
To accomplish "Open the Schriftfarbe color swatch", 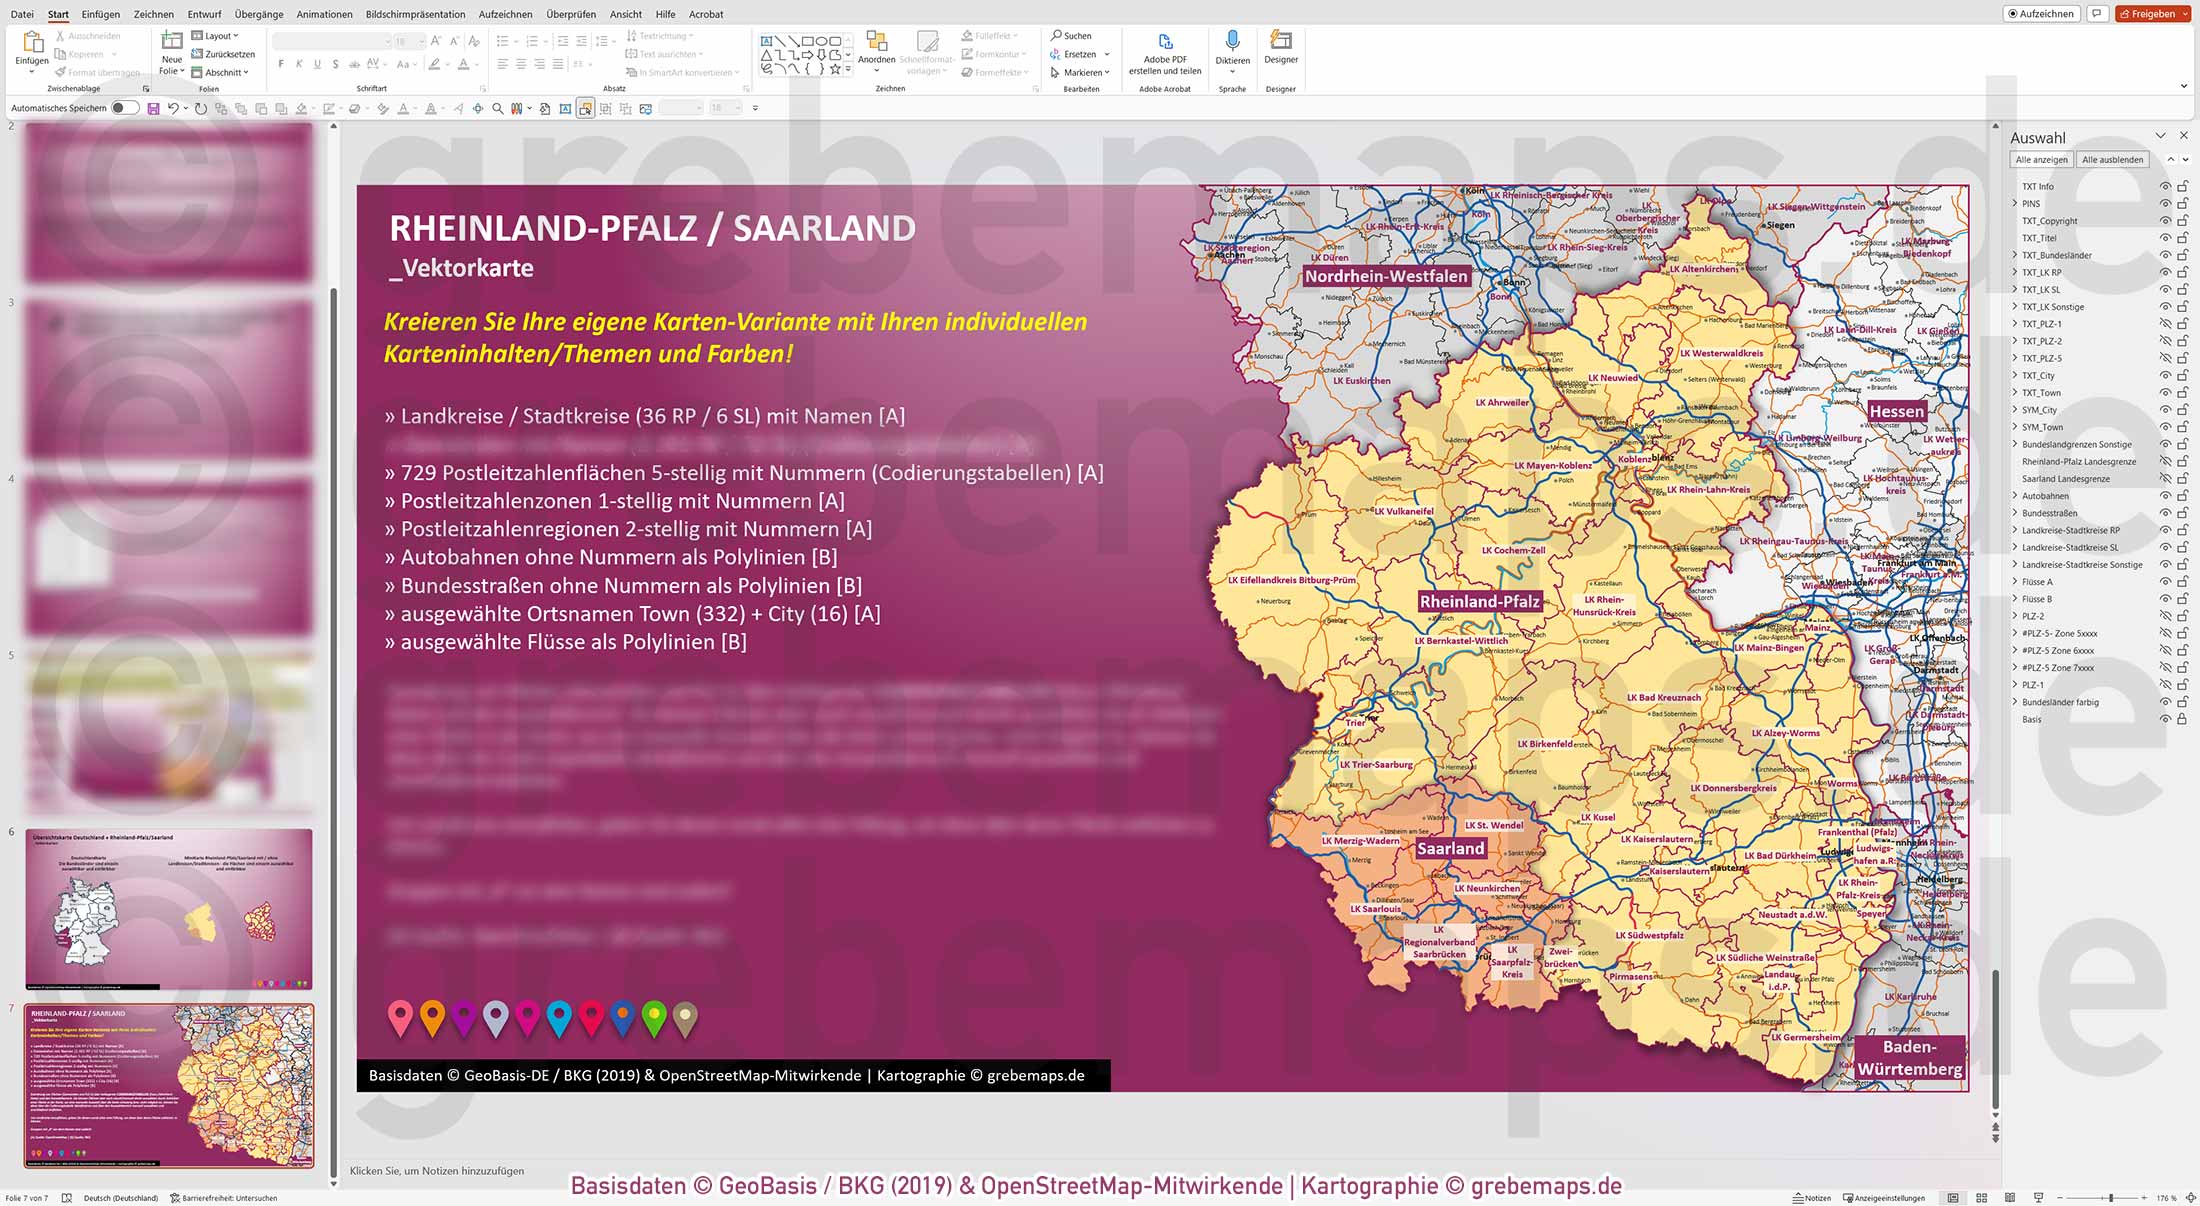I will click(x=465, y=62).
